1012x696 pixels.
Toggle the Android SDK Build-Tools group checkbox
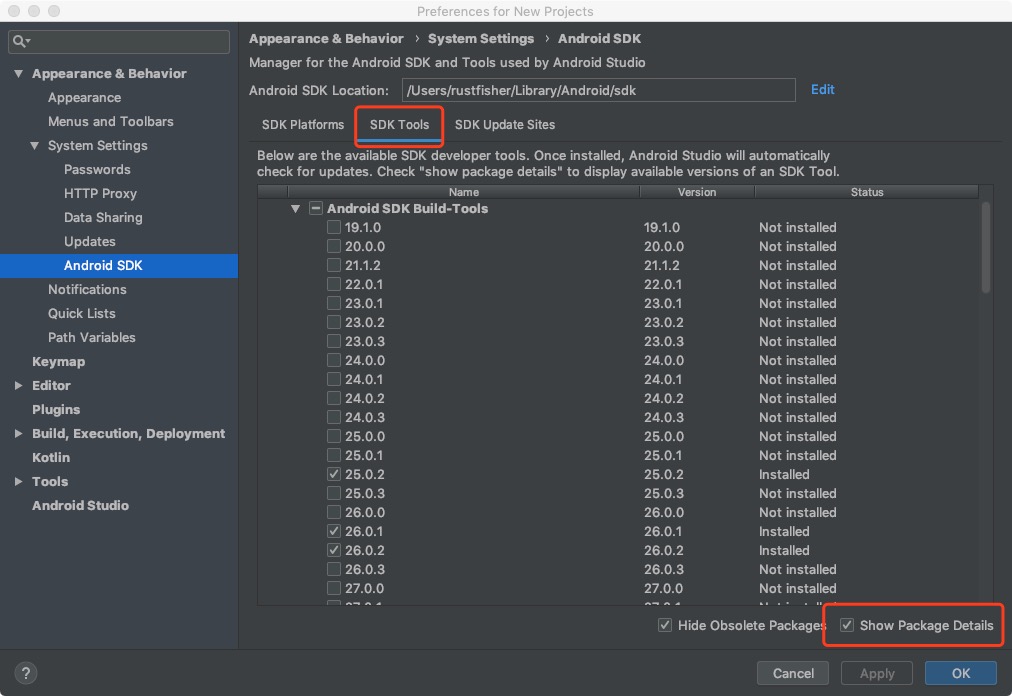[x=315, y=209]
